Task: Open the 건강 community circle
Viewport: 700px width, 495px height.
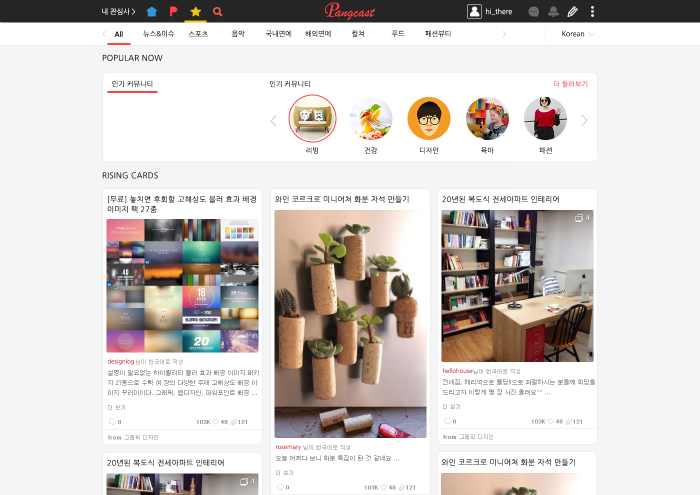Action: coord(371,119)
